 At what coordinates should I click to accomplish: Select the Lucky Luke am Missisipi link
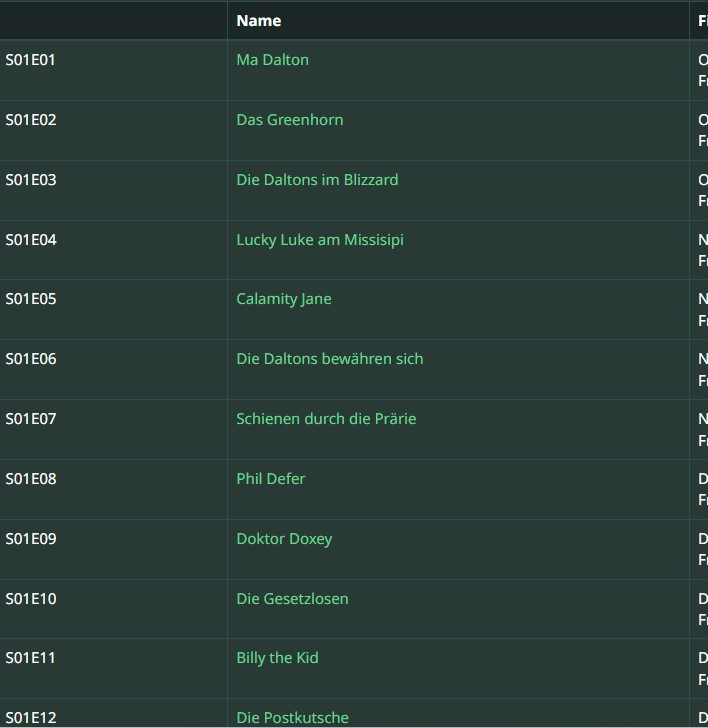pyautogui.click(x=320, y=240)
